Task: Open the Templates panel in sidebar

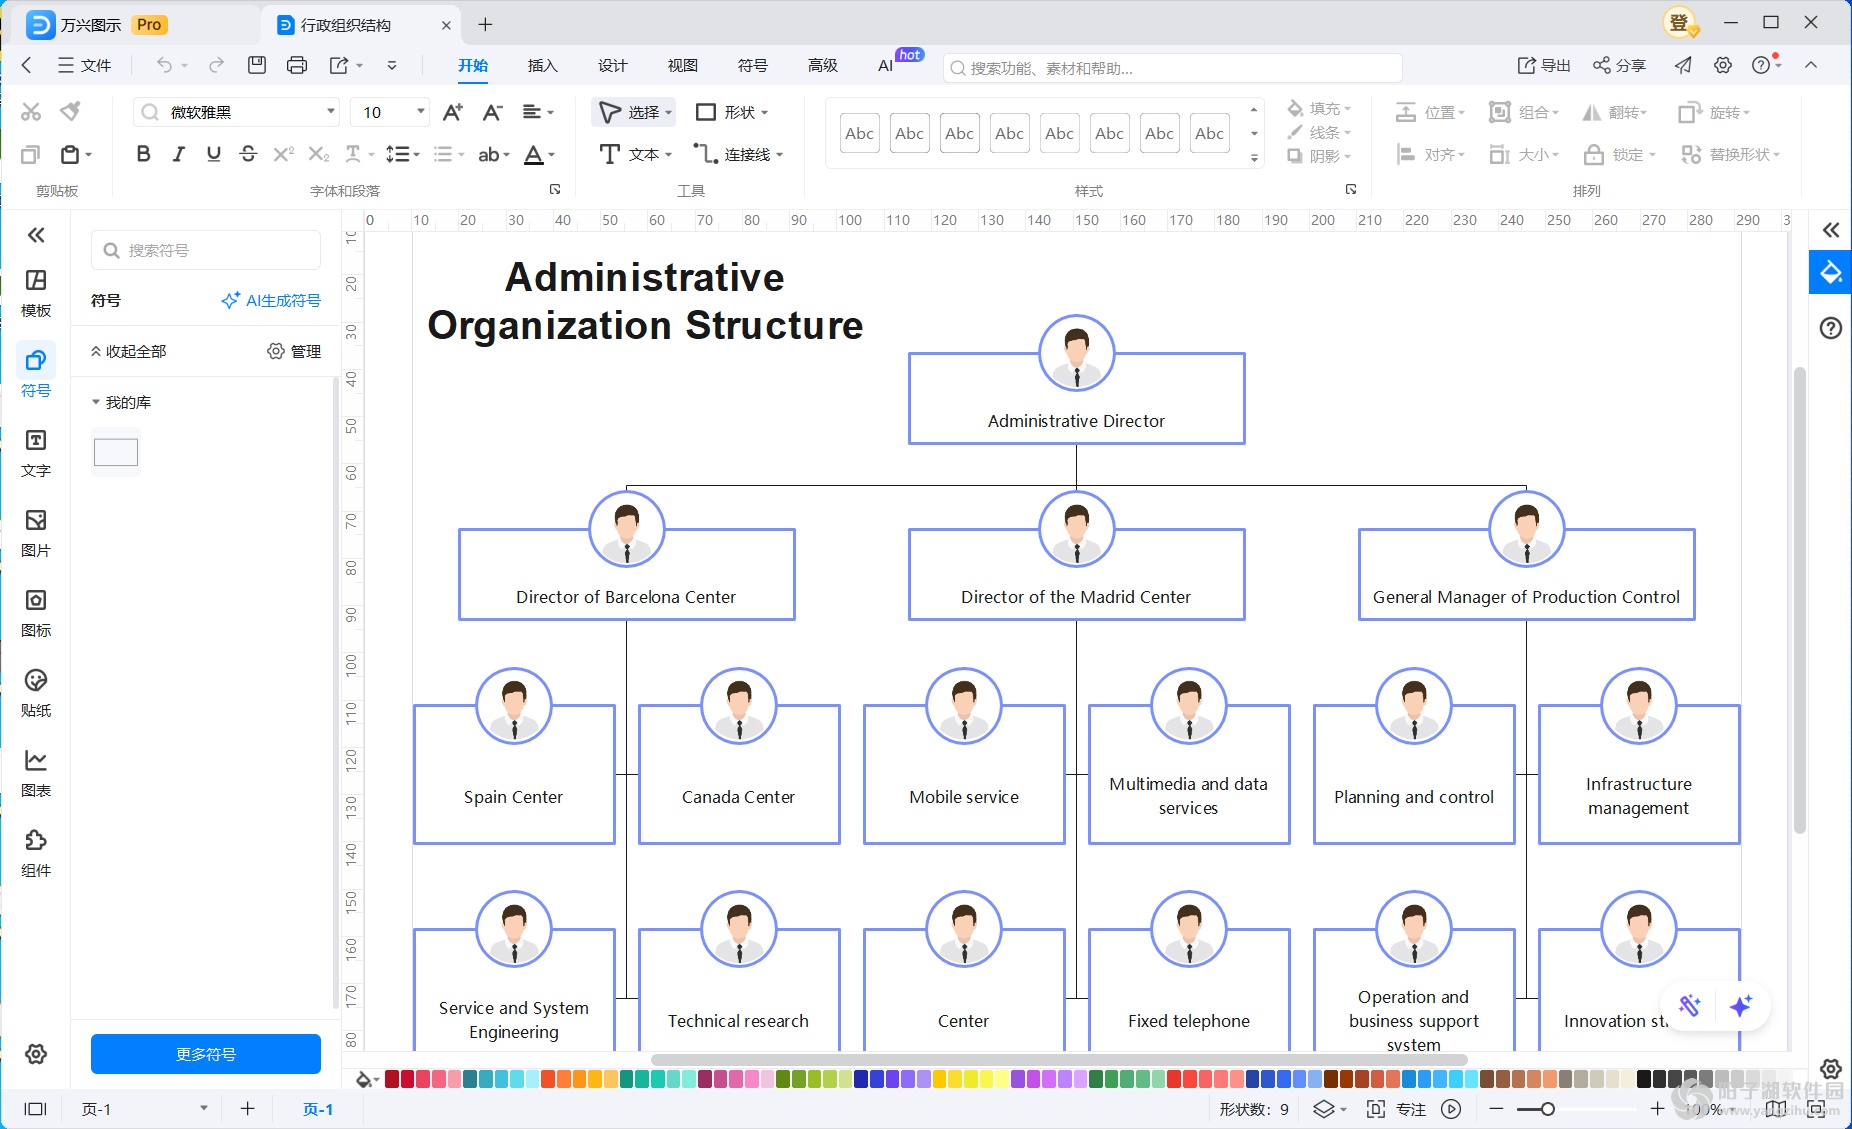Action: pos(36,292)
